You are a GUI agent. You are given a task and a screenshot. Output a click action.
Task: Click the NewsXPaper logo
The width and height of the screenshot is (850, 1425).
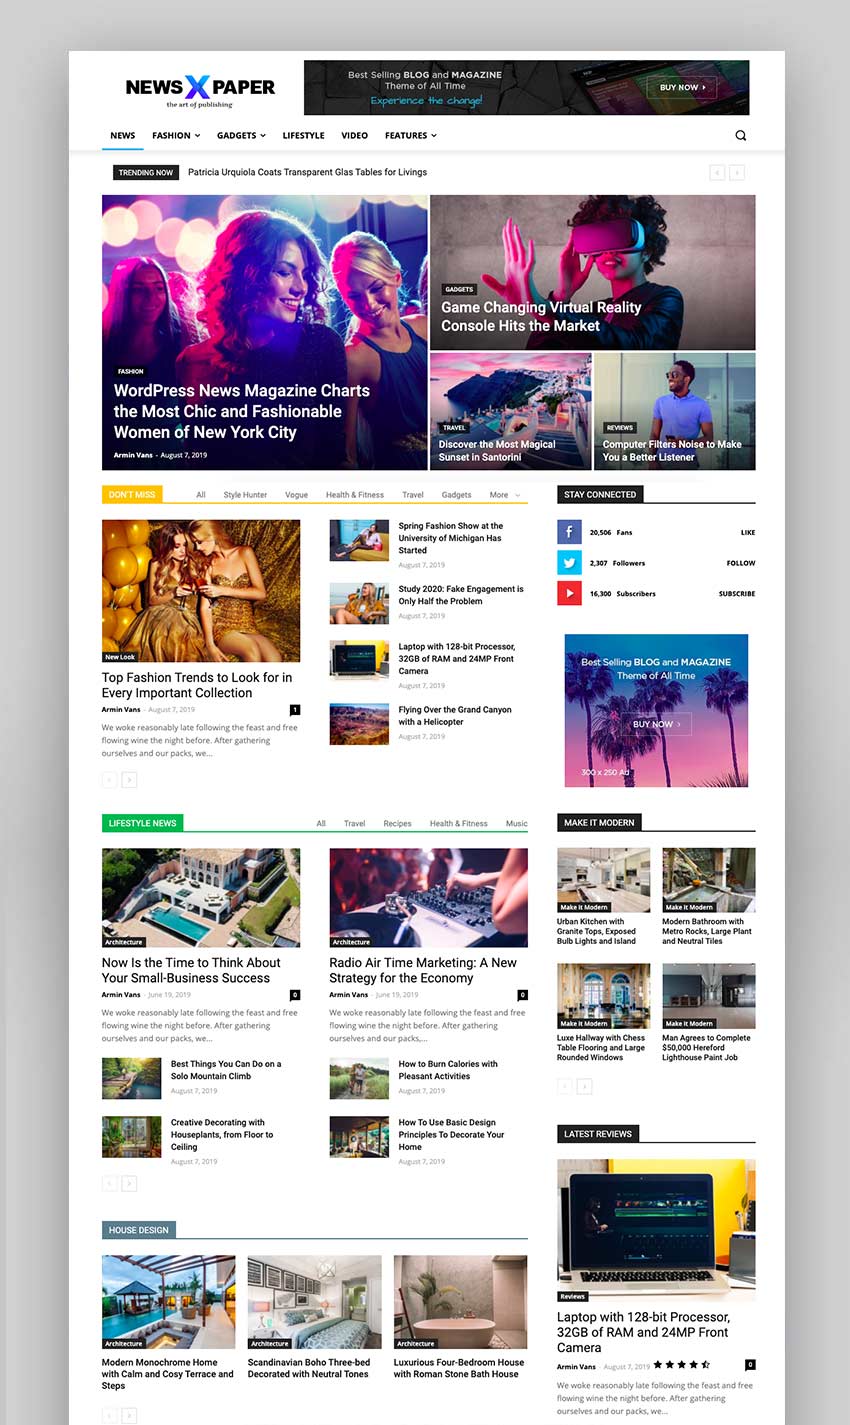pyautogui.click(x=200, y=91)
